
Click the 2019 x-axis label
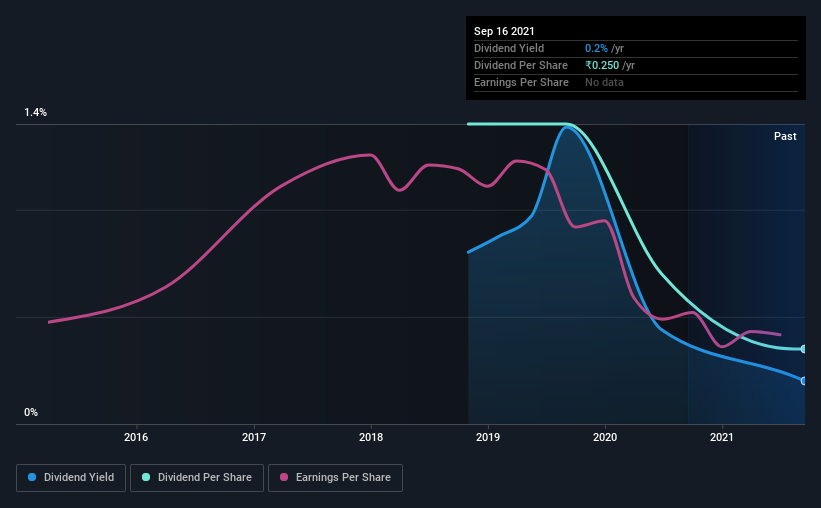[488, 437]
